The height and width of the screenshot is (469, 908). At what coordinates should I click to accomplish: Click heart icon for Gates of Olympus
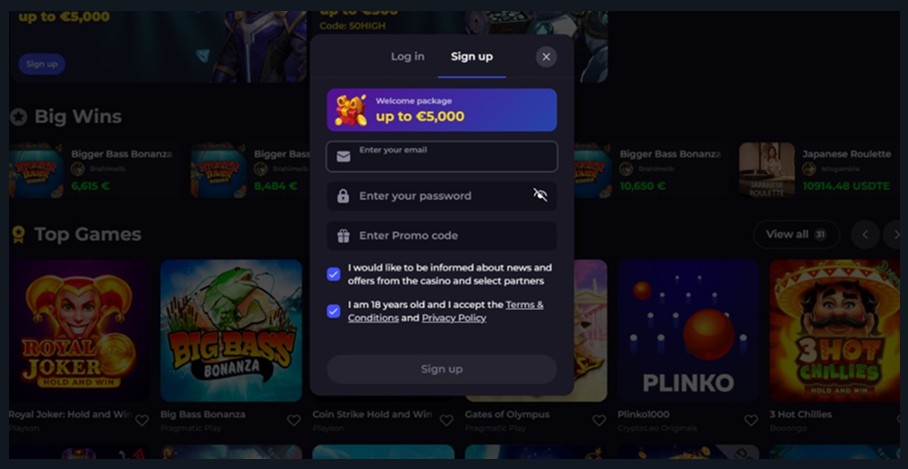click(x=599, y=420)
